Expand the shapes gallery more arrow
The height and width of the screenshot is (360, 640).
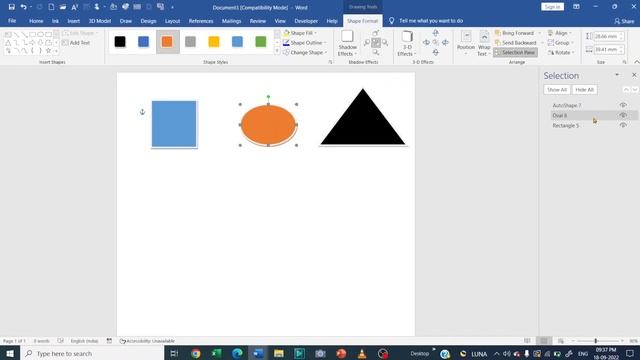[56, 51]
